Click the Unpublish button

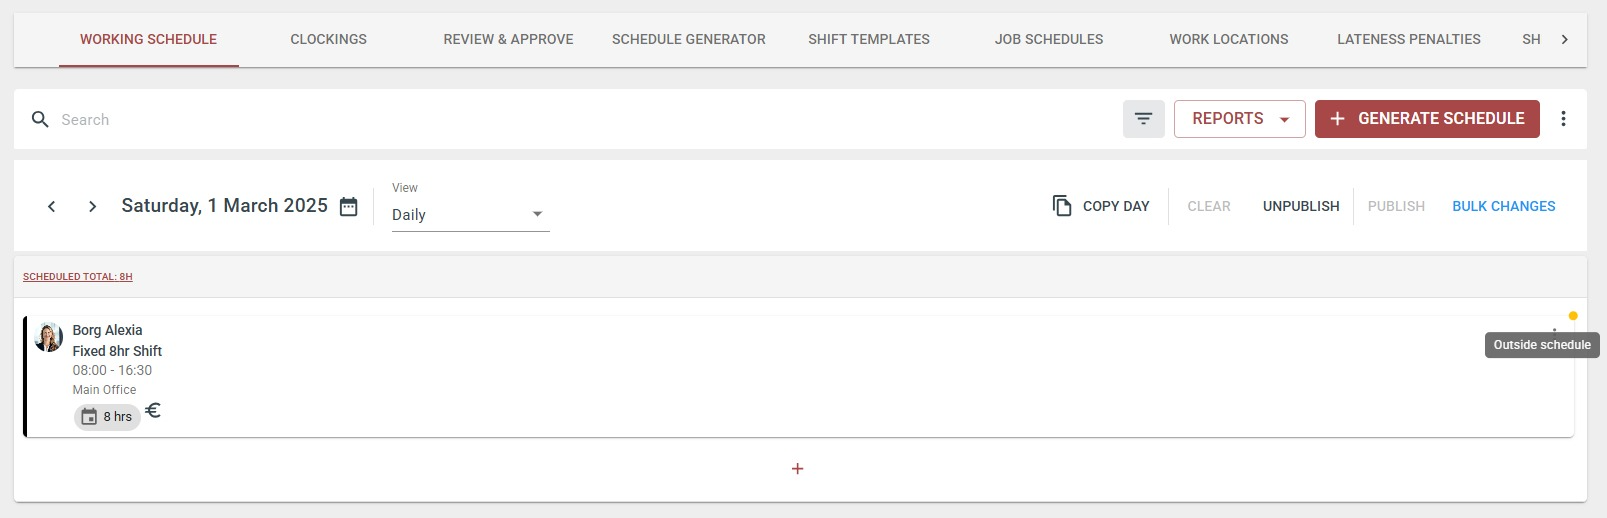(x=1301, y=206)
